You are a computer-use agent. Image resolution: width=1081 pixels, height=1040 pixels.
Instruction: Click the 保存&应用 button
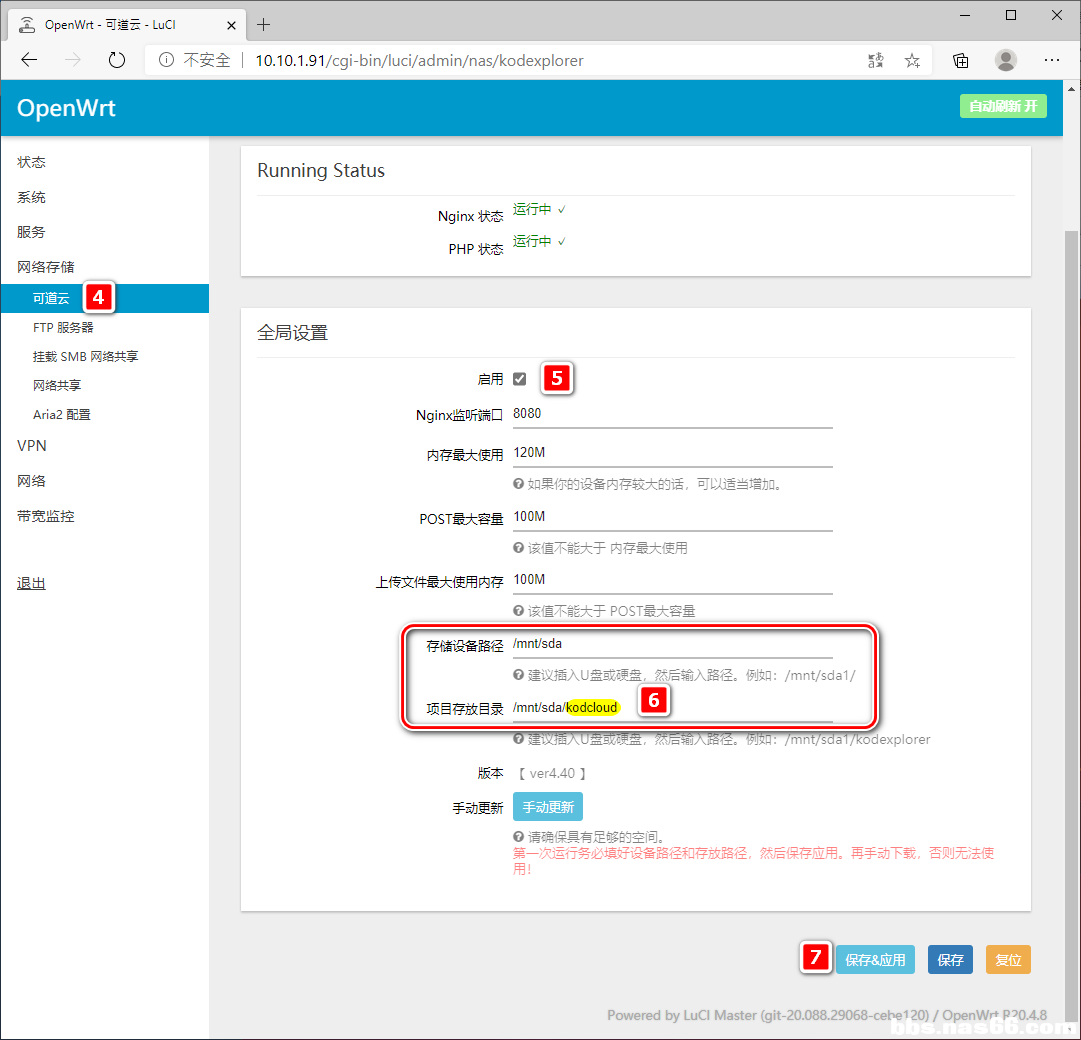click(876, 960)
